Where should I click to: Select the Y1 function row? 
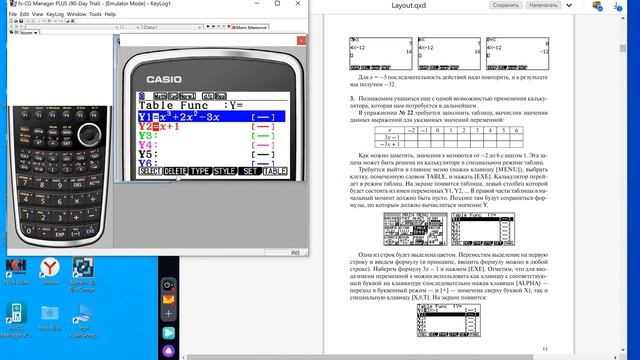pos(211,117)
